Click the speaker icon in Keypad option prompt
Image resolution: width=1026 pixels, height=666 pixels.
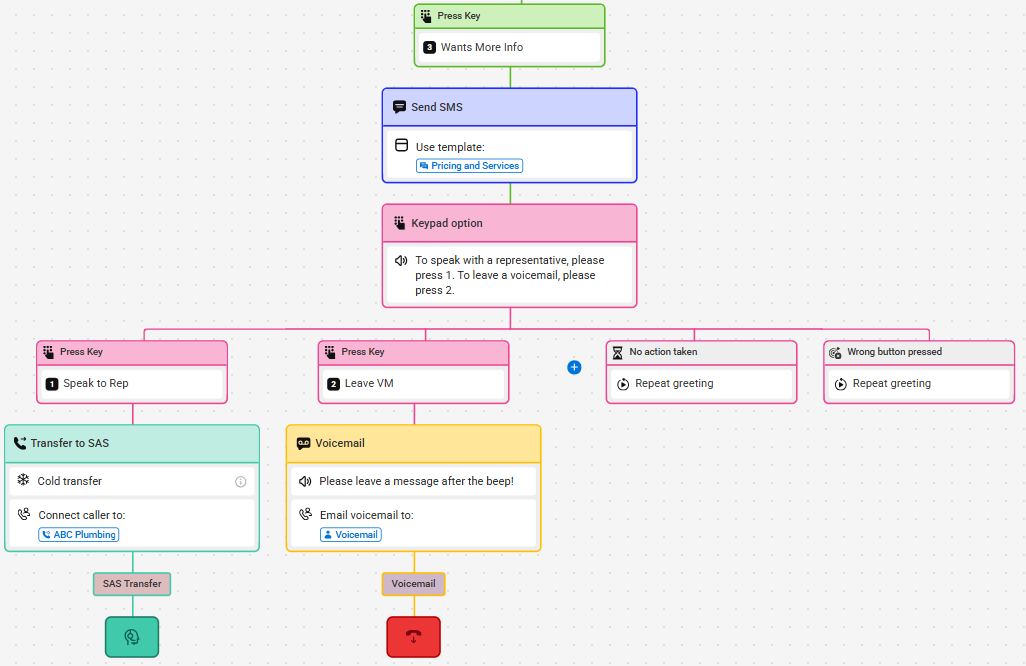point(401,260)
